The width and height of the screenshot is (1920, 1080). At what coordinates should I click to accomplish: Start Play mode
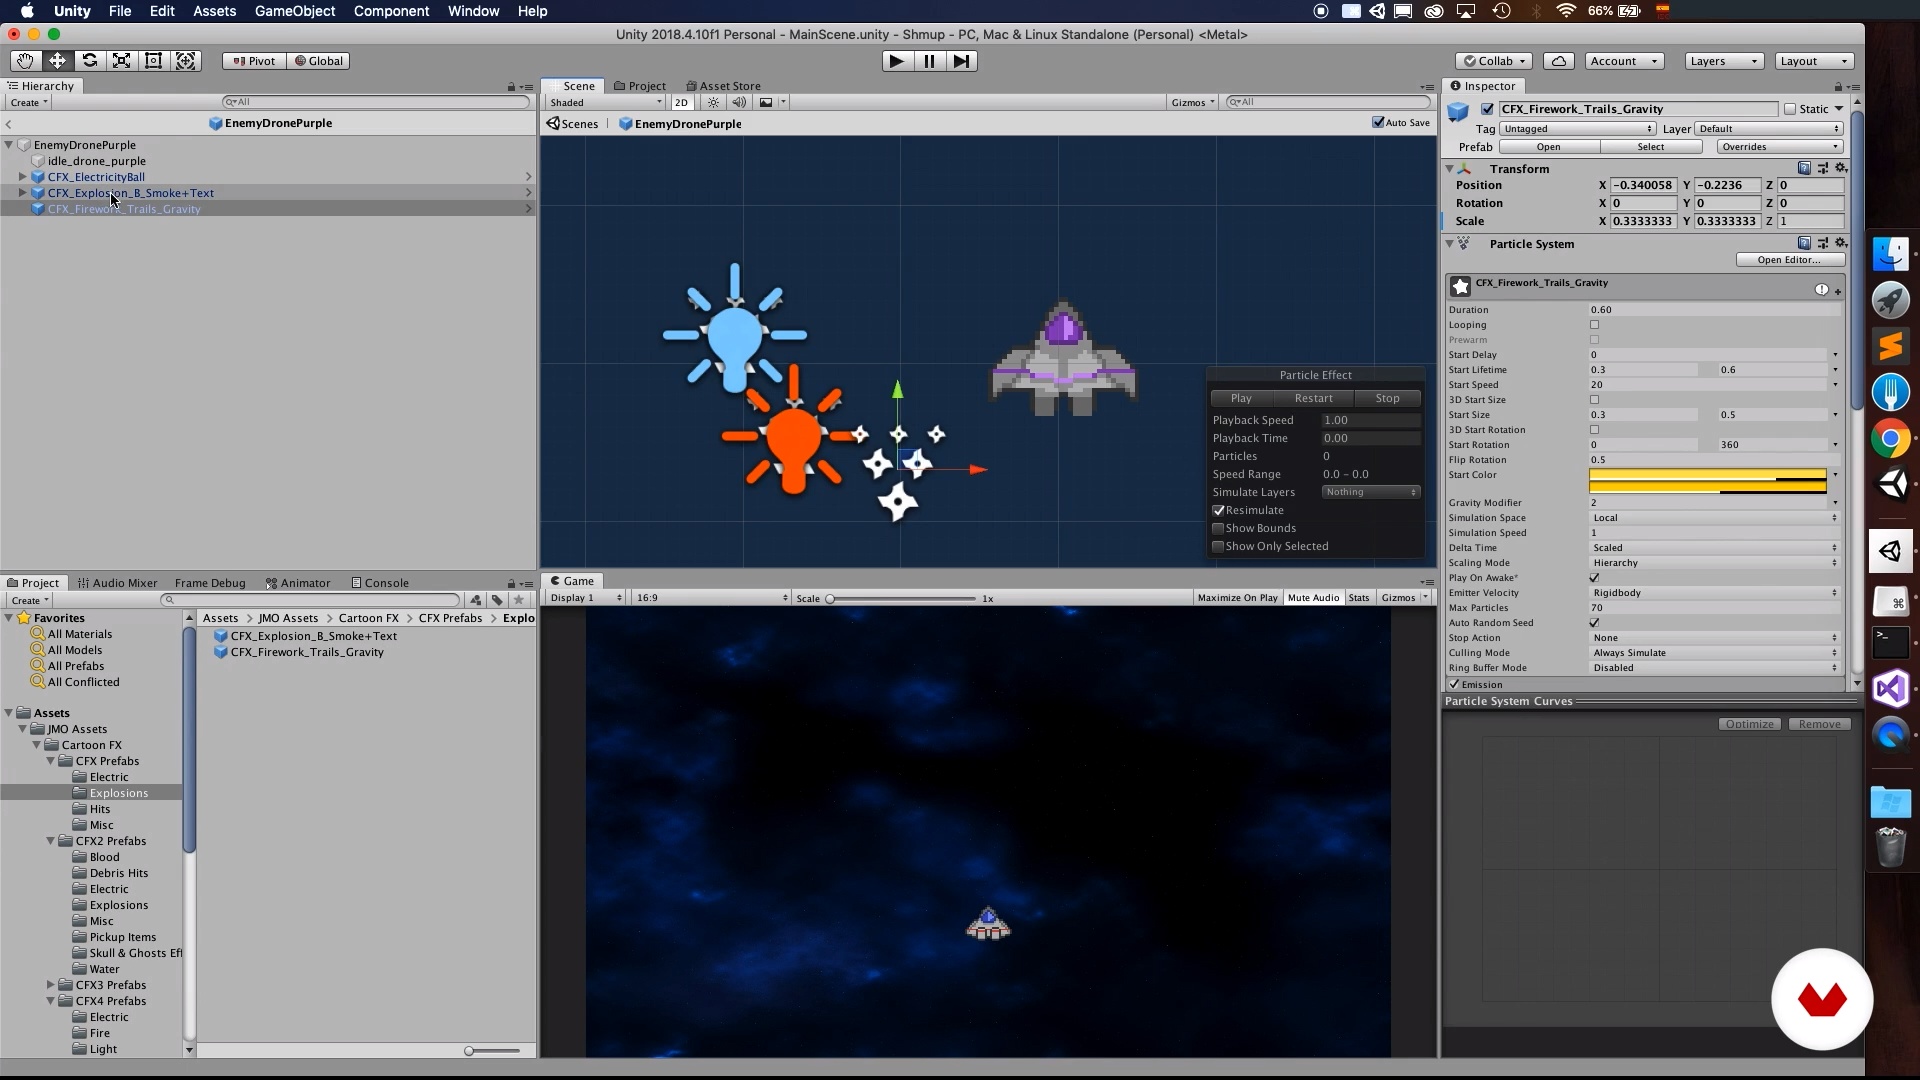click(897, 61)
